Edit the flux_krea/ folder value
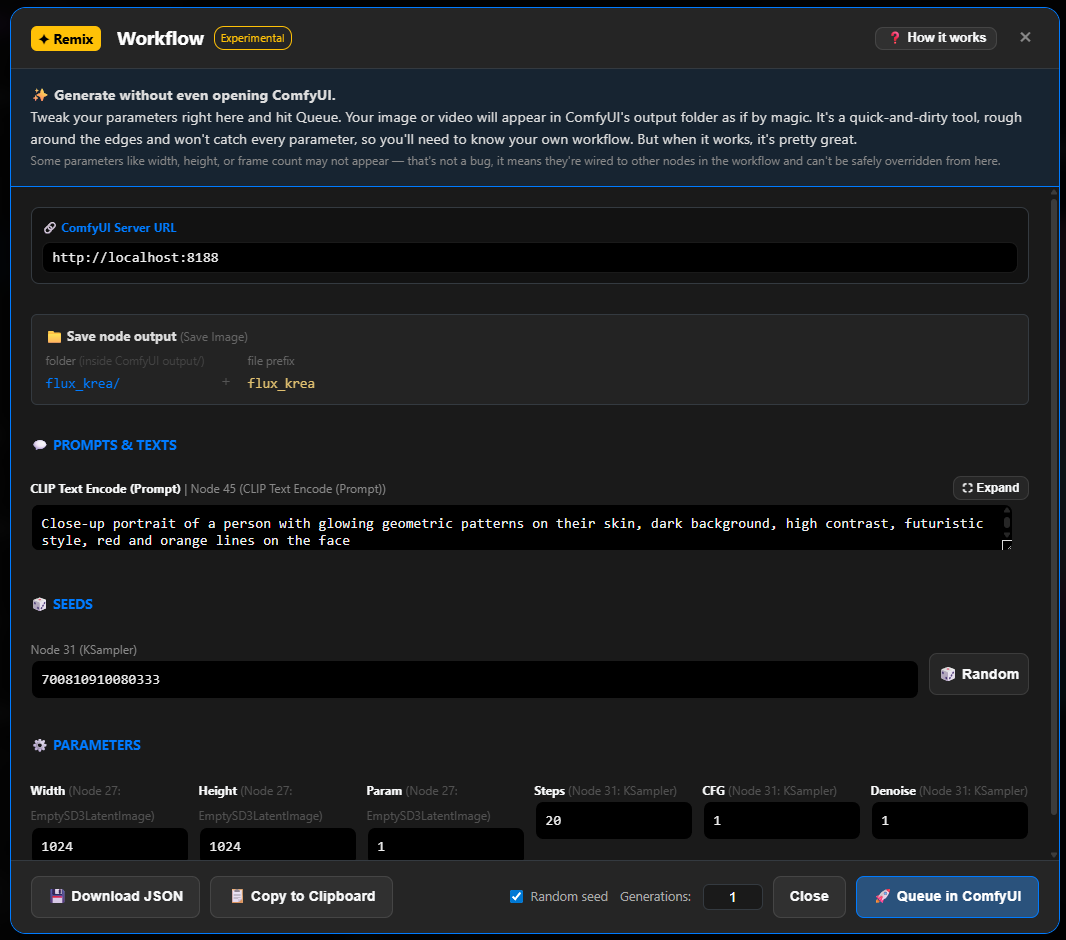The image size is (1066, 940). (82, 383)
